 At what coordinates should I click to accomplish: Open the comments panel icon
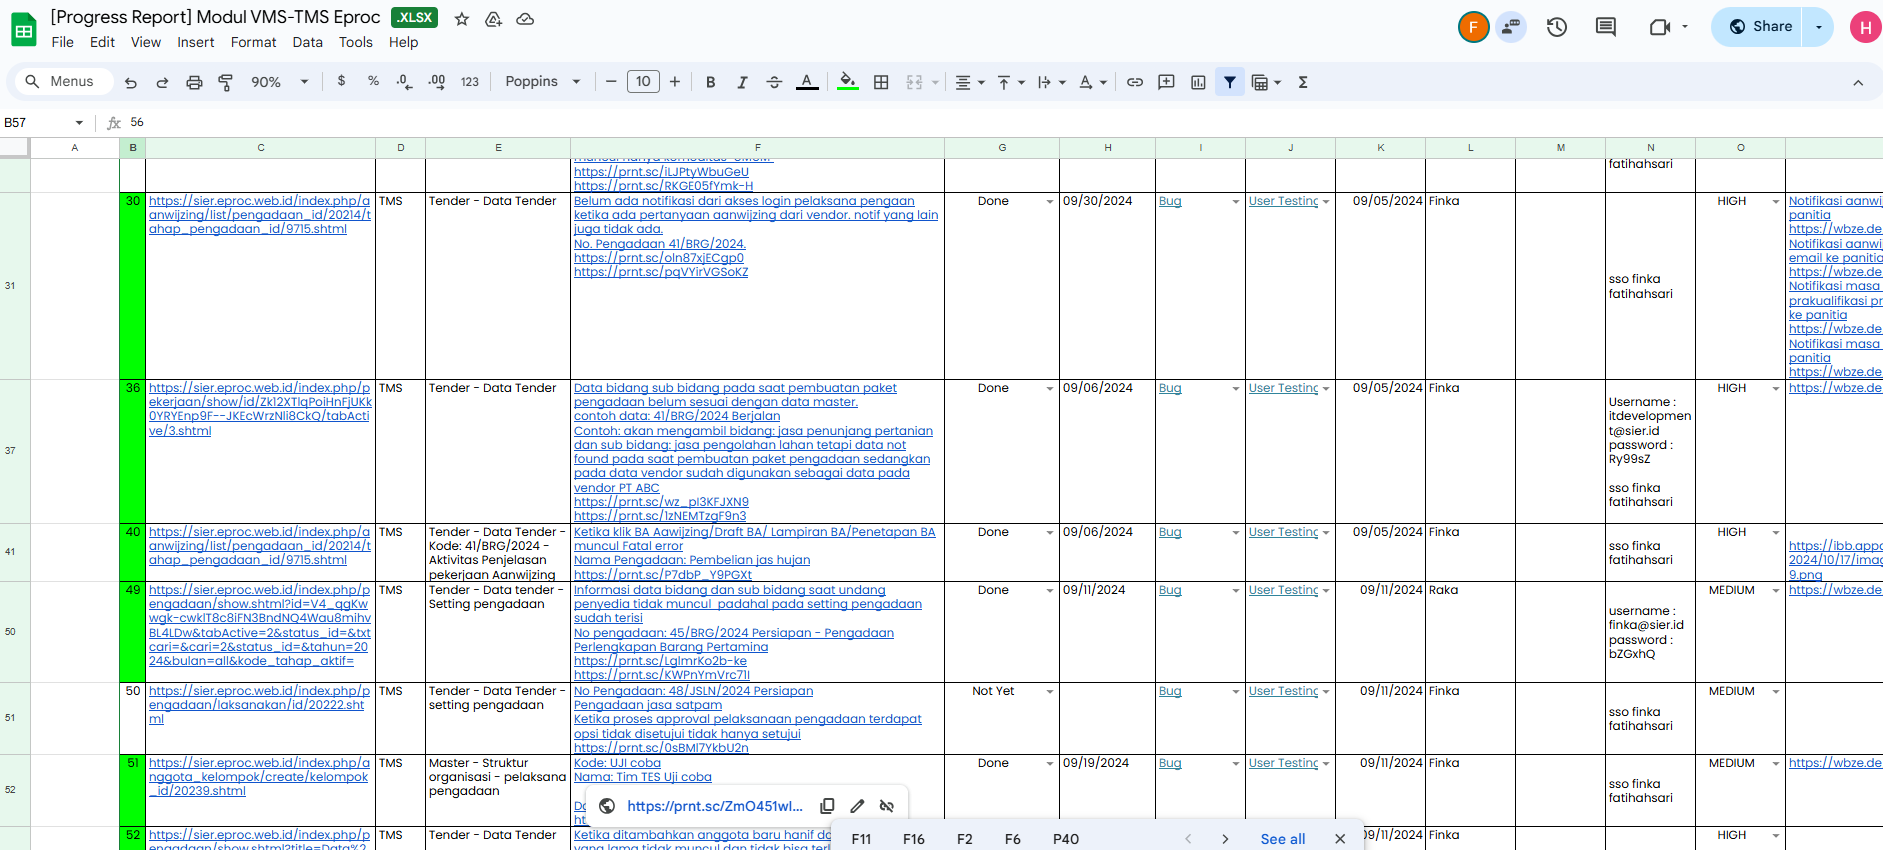(x=1606, y=27)
